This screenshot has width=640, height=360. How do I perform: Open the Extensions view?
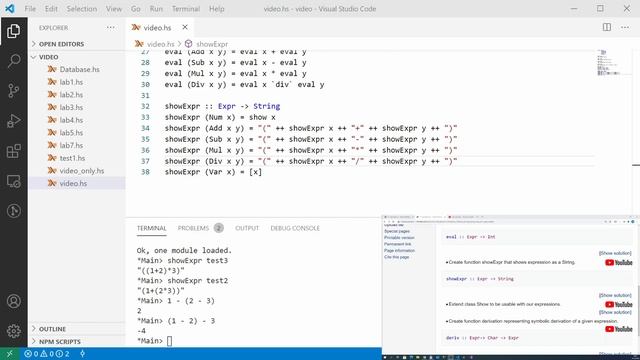(13, 151)
